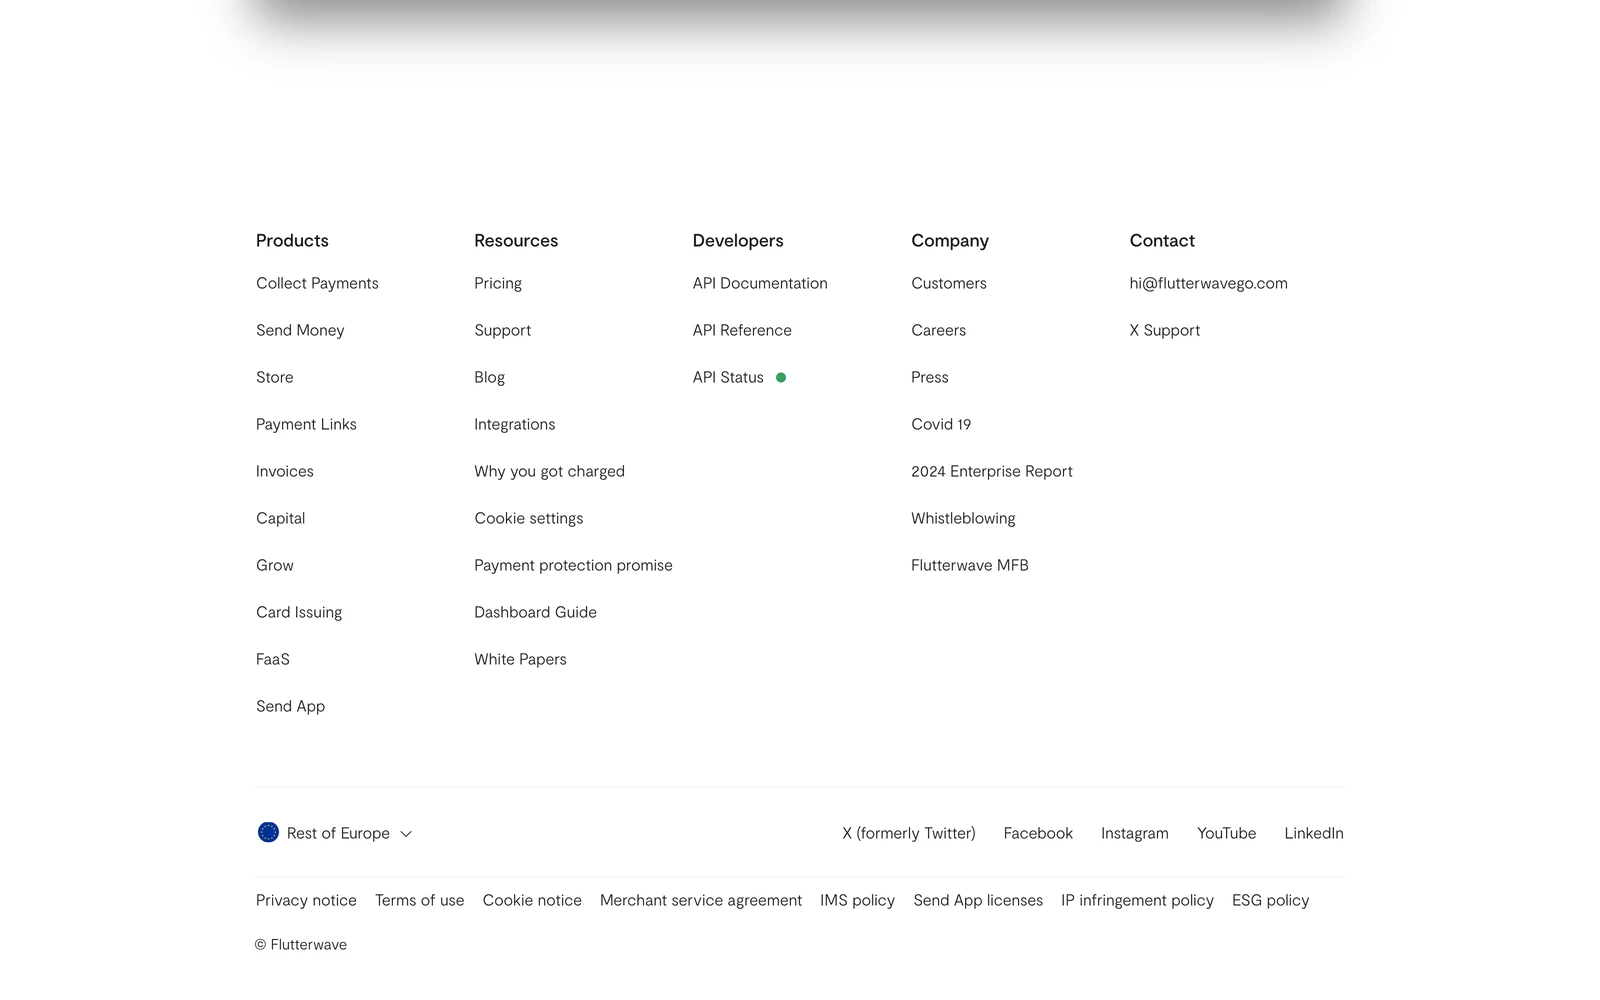Click the Company column heading
The width and height of the screenshot is (1600, 1000).
pos(950,240)
